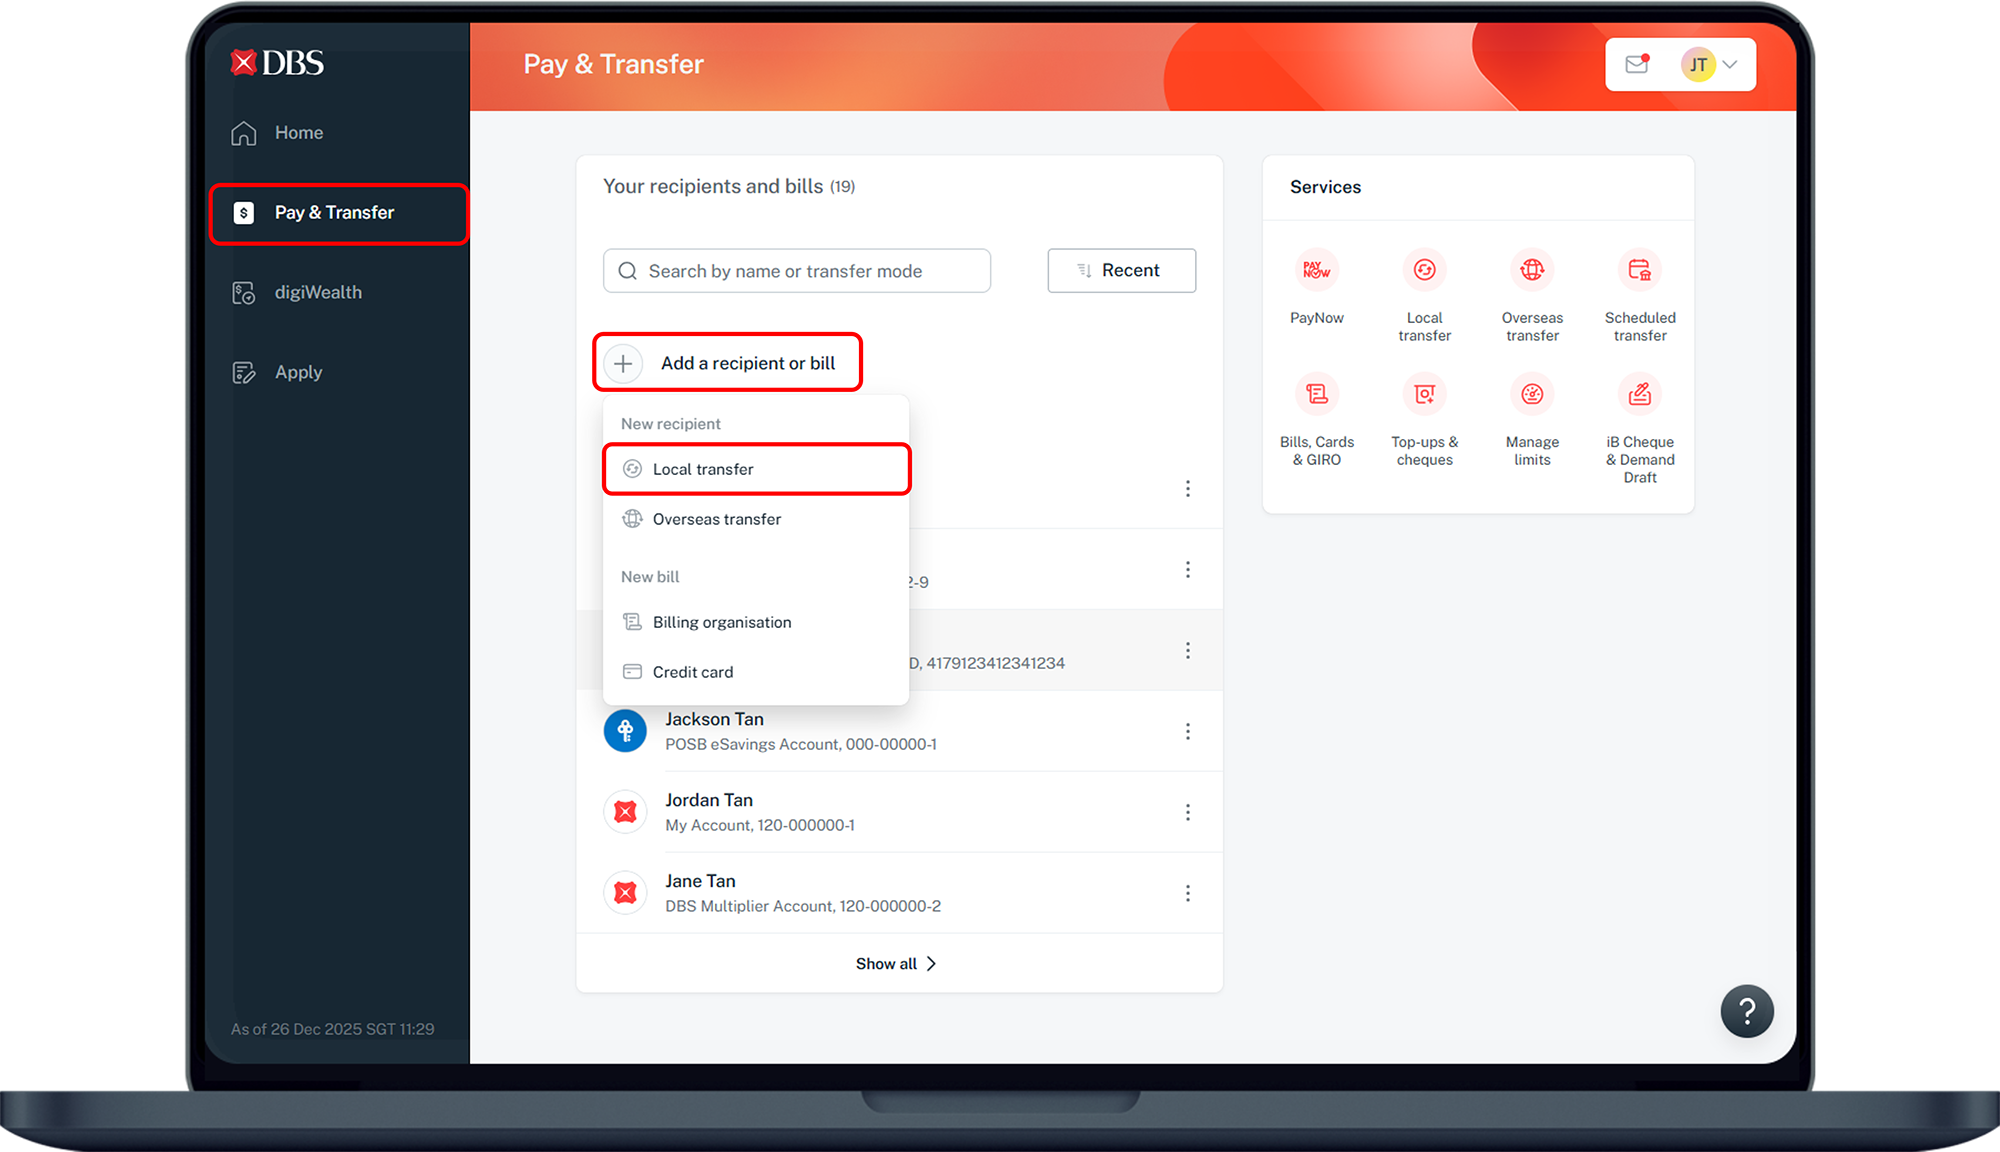Click the digiWealth sidebar icon
This screenshot has height=1152, width=2000.
tap(244, 293)
